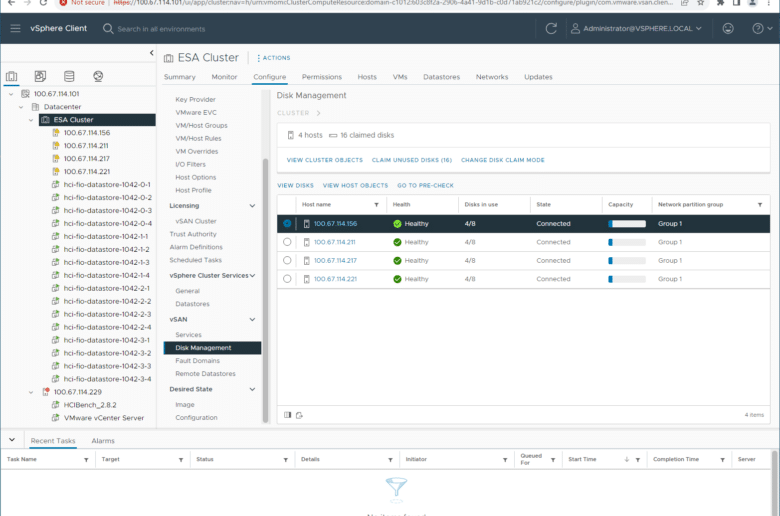Viewport: 780px width, 516px height.
Task: Open the host link 100.67.114.217
Action: tap(335, 260)
